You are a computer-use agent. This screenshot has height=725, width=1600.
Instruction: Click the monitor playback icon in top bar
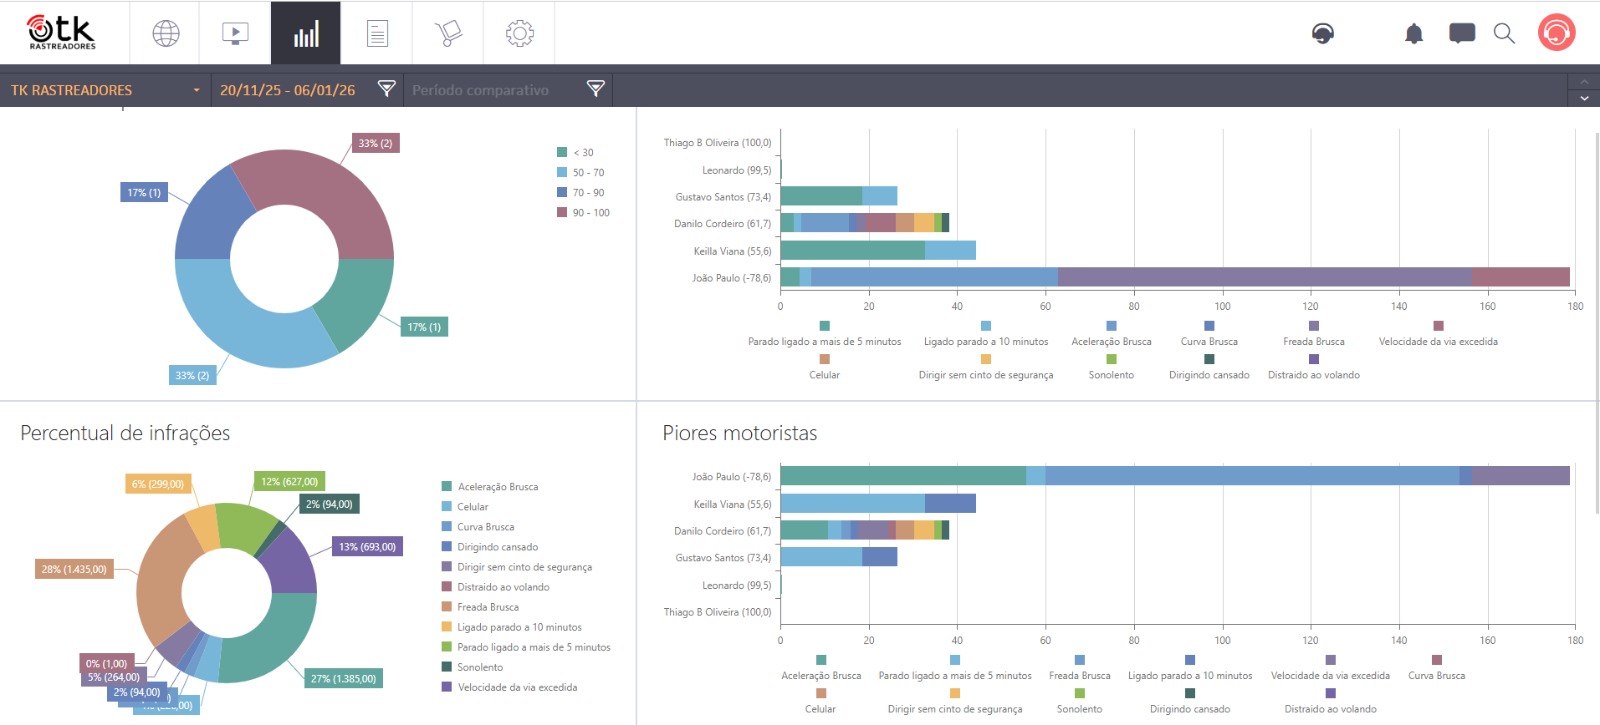click(235, 34)
